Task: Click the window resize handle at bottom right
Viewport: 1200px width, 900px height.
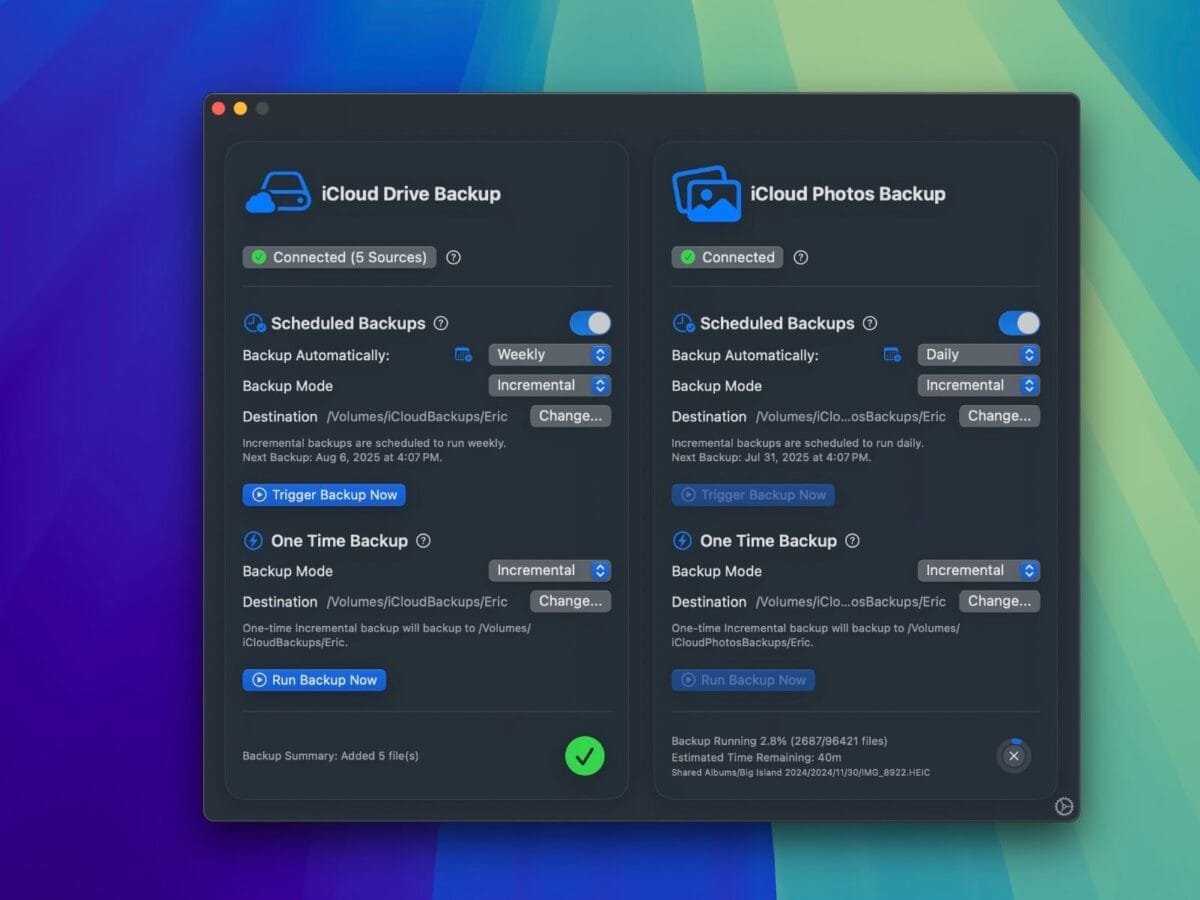Action: (1063, 805)
